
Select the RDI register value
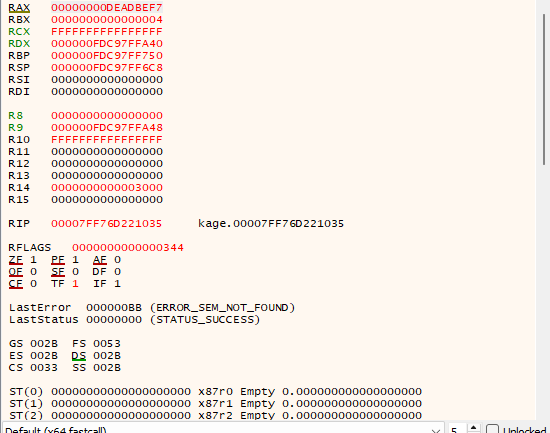pyautogui.click(x=107, y=92)
